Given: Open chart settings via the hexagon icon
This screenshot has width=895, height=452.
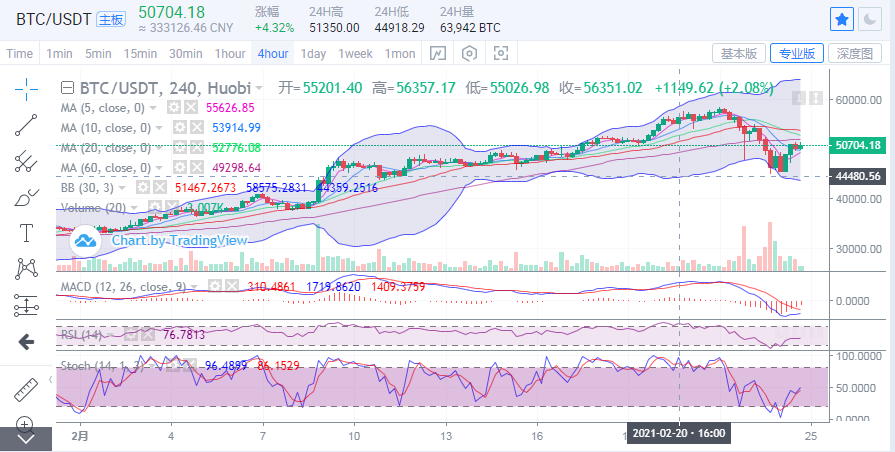Looking at the screenshot, I should [x=469, y=54].
